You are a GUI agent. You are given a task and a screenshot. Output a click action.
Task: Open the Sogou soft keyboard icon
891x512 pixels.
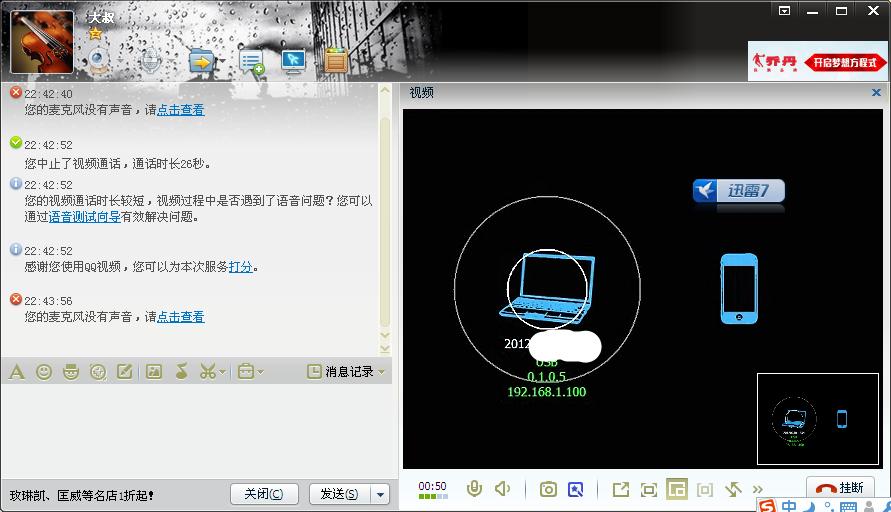pyautogui.click(x=848, y=506)
